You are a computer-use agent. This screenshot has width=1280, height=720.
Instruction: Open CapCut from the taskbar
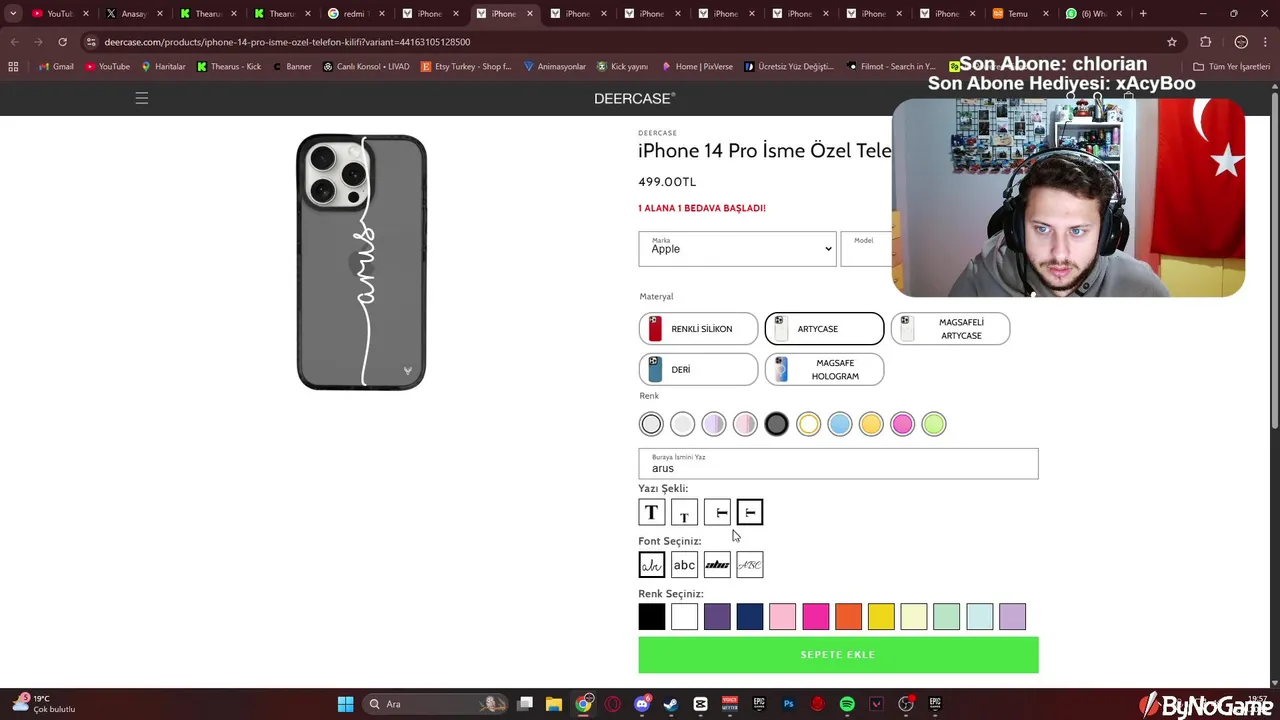coord(700,704)
